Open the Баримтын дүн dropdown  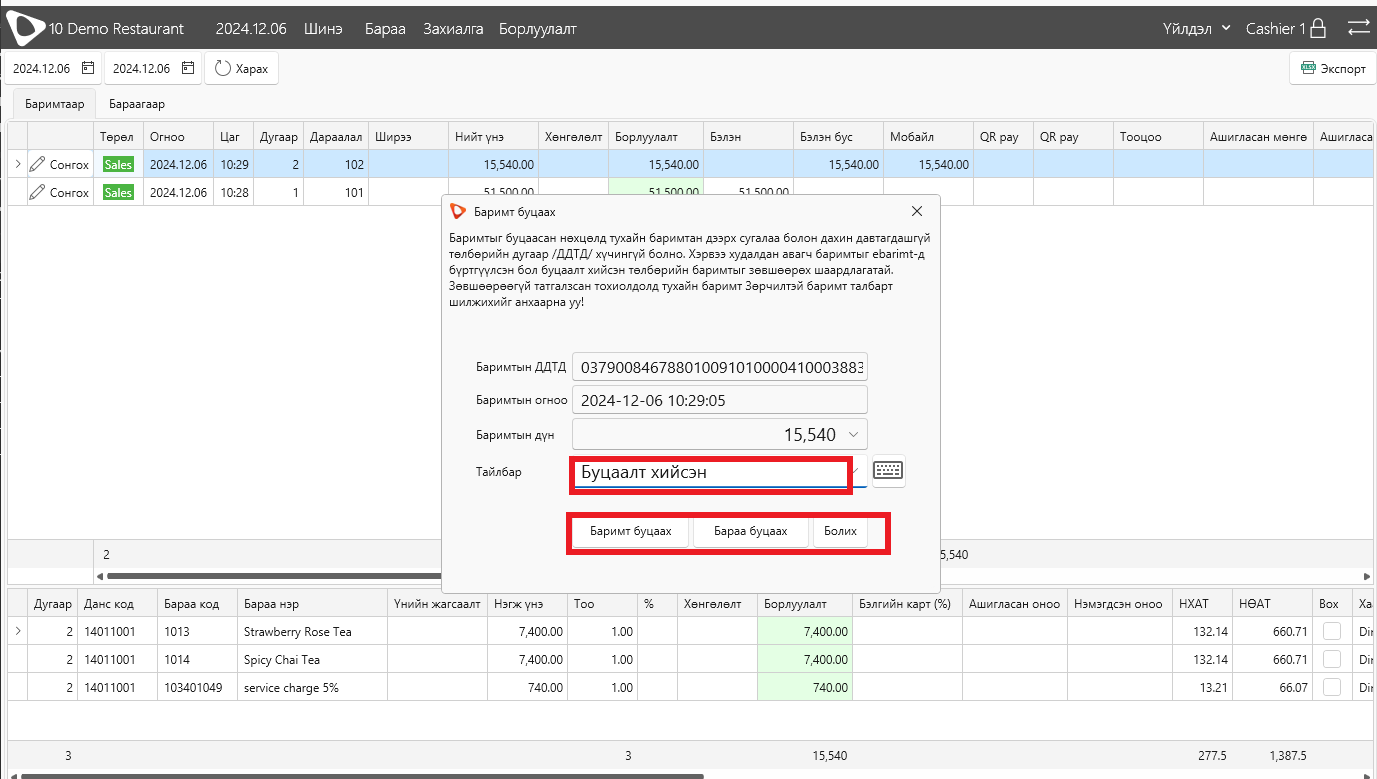(853, 434)
